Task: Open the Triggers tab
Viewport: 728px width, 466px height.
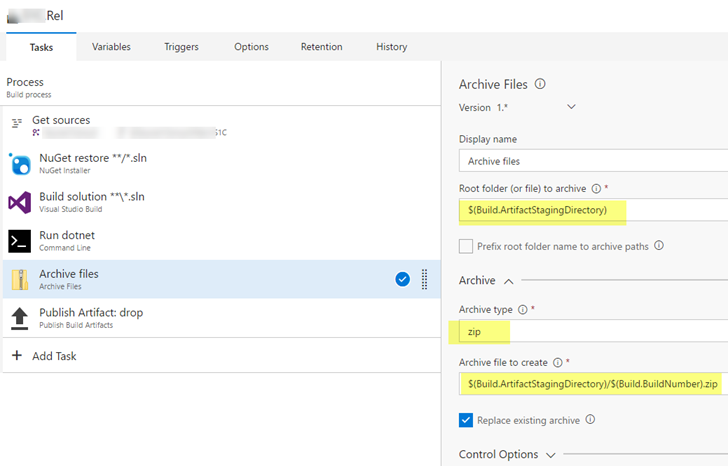Action: click(181, 47)
